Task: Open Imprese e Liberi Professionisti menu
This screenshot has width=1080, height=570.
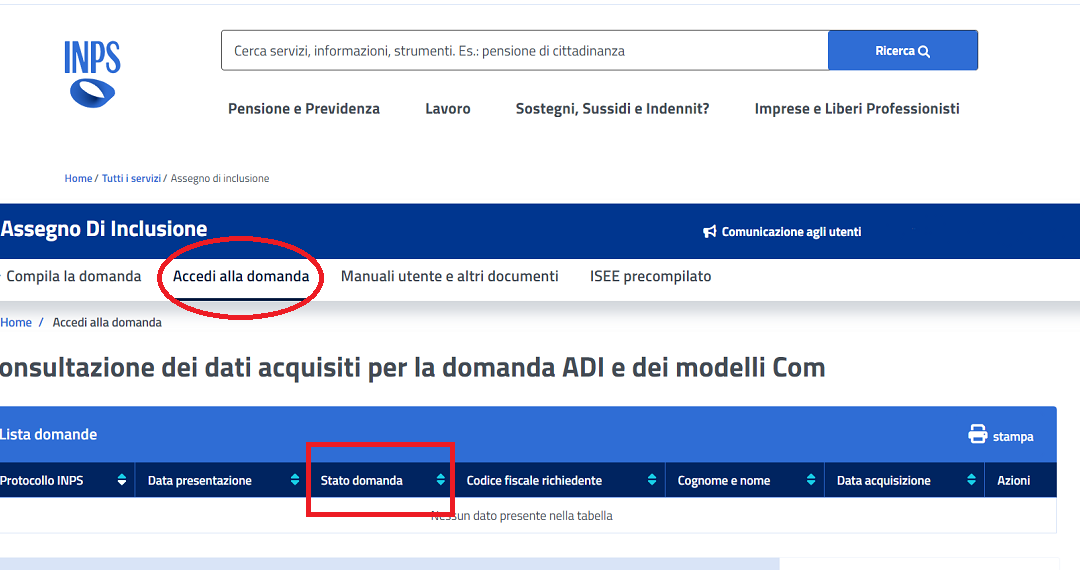Action: pos(857,109)
